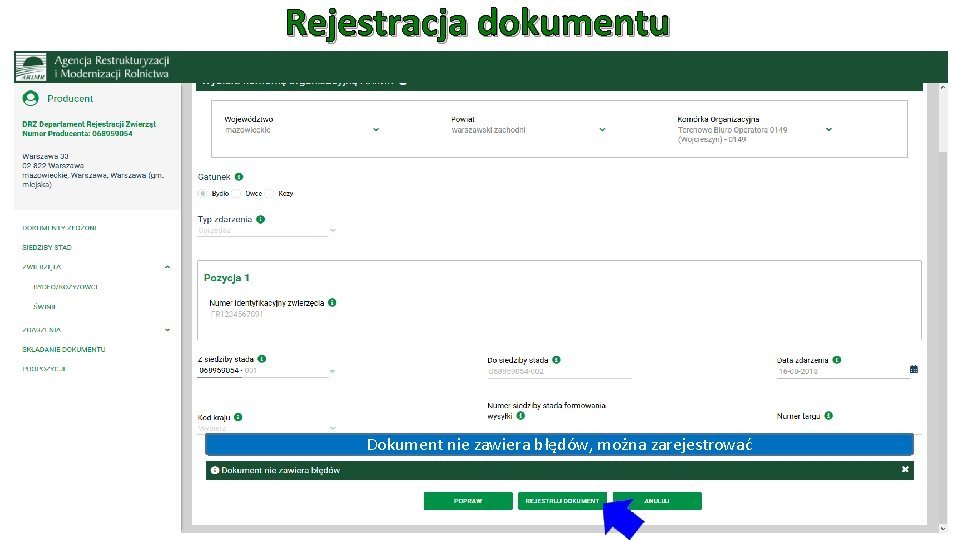The height and width of the screenshot is (540, 960).
Task: Open the Producent user profile icon
Action: (x=31, y=98)
